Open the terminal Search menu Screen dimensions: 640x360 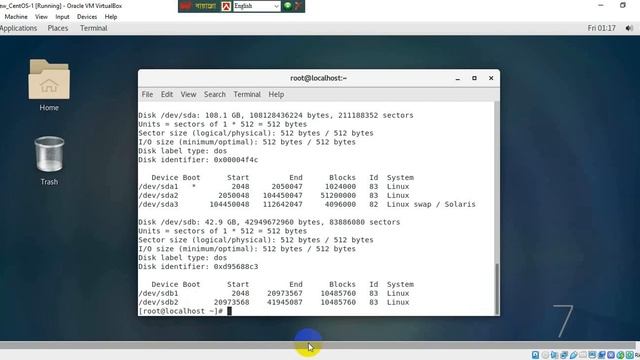[x=215, y=94]
